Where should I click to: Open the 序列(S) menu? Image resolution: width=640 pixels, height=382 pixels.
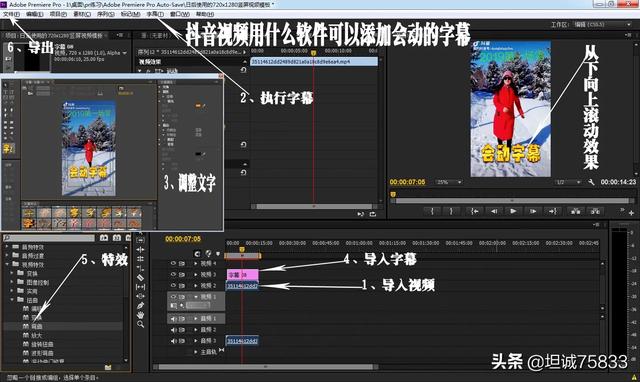[x=106, y=14]
